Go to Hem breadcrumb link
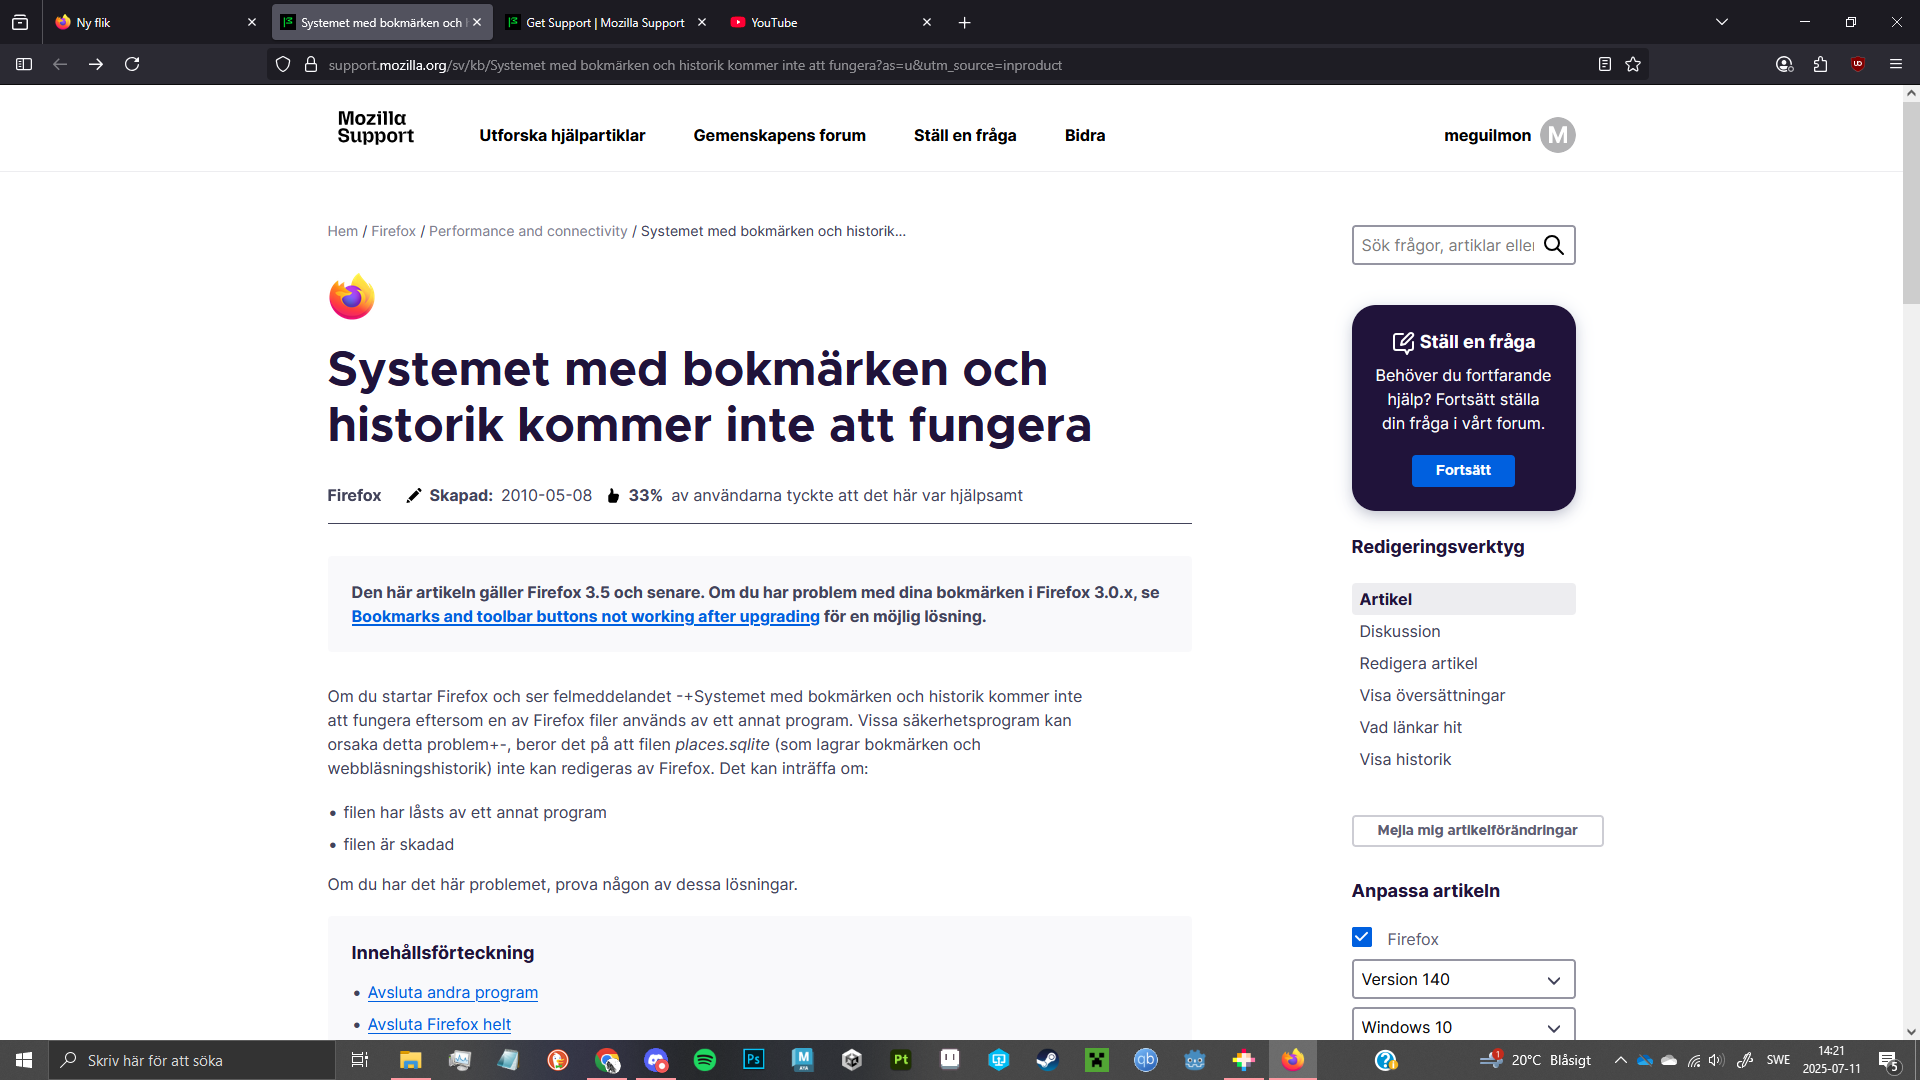This screenshot has width=1920, height=1080. [342, 231]
